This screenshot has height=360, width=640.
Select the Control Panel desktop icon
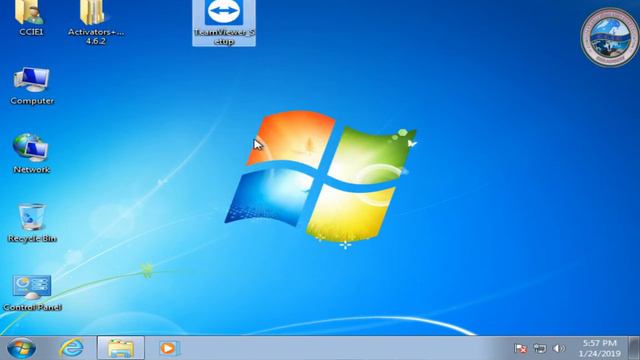[x=32, y=292]
